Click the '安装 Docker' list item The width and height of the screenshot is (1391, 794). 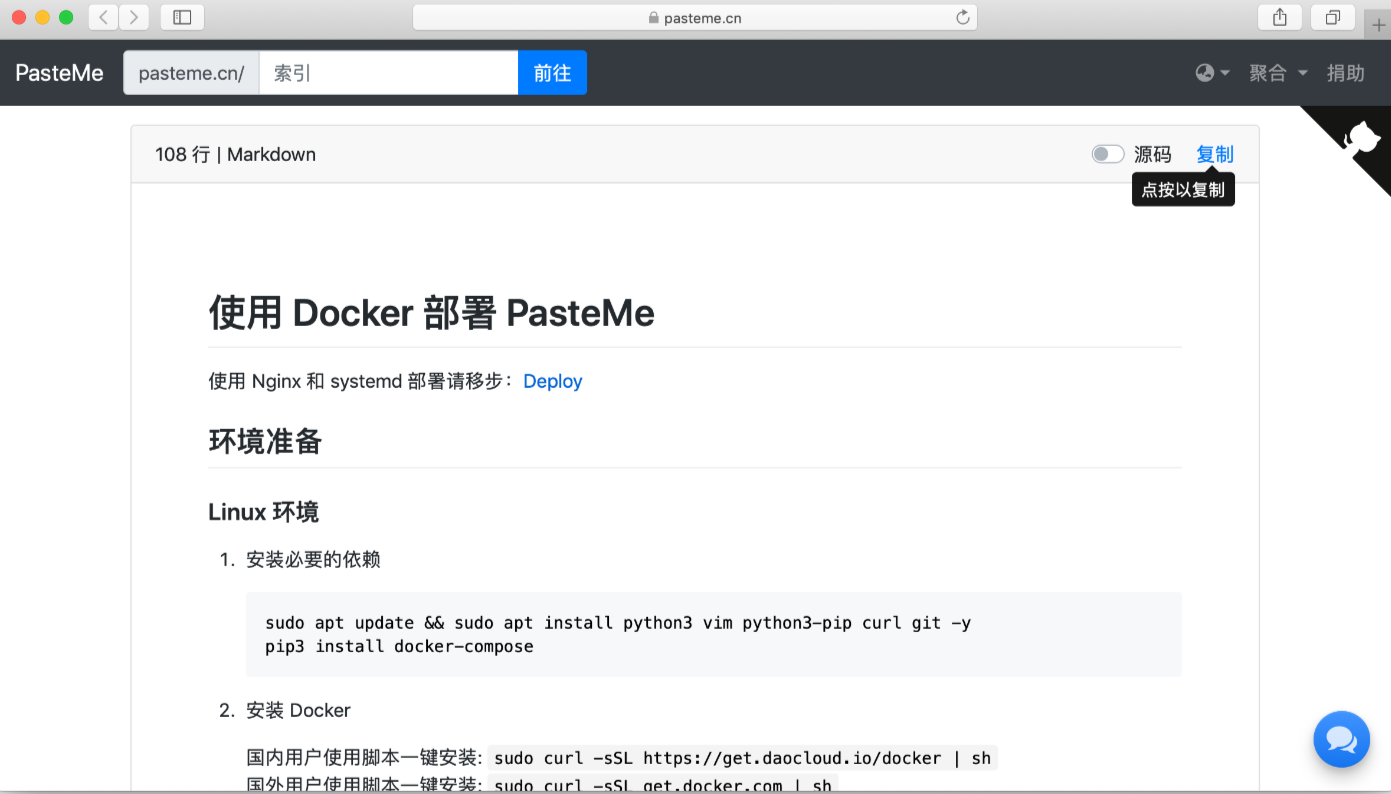tap(298, 710)
